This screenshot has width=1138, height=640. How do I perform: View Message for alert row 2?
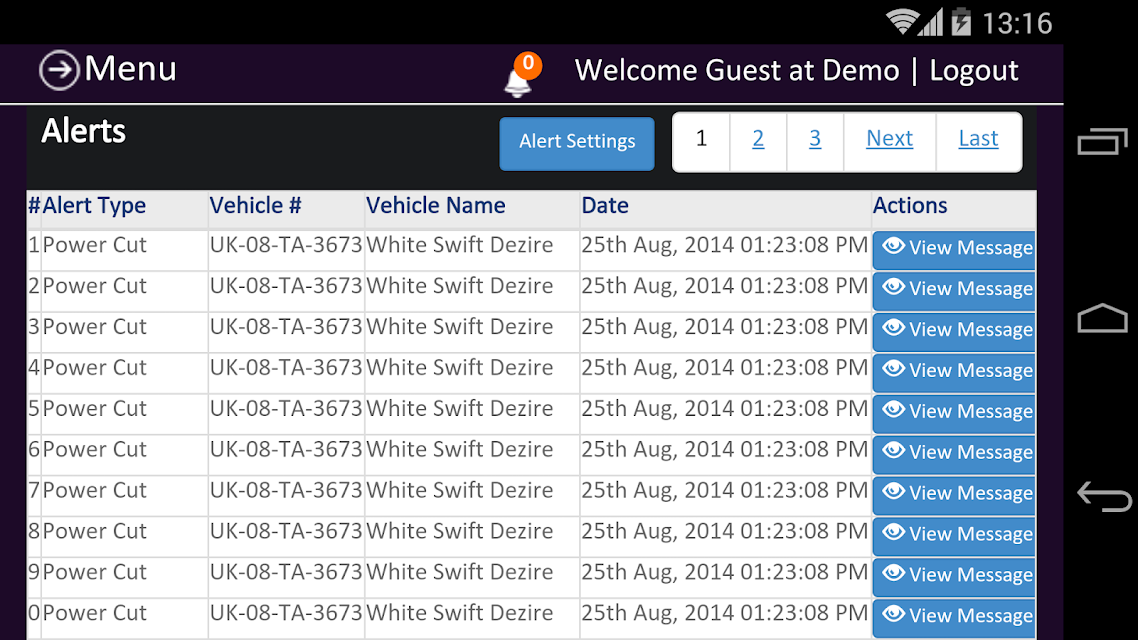(954, 291)
